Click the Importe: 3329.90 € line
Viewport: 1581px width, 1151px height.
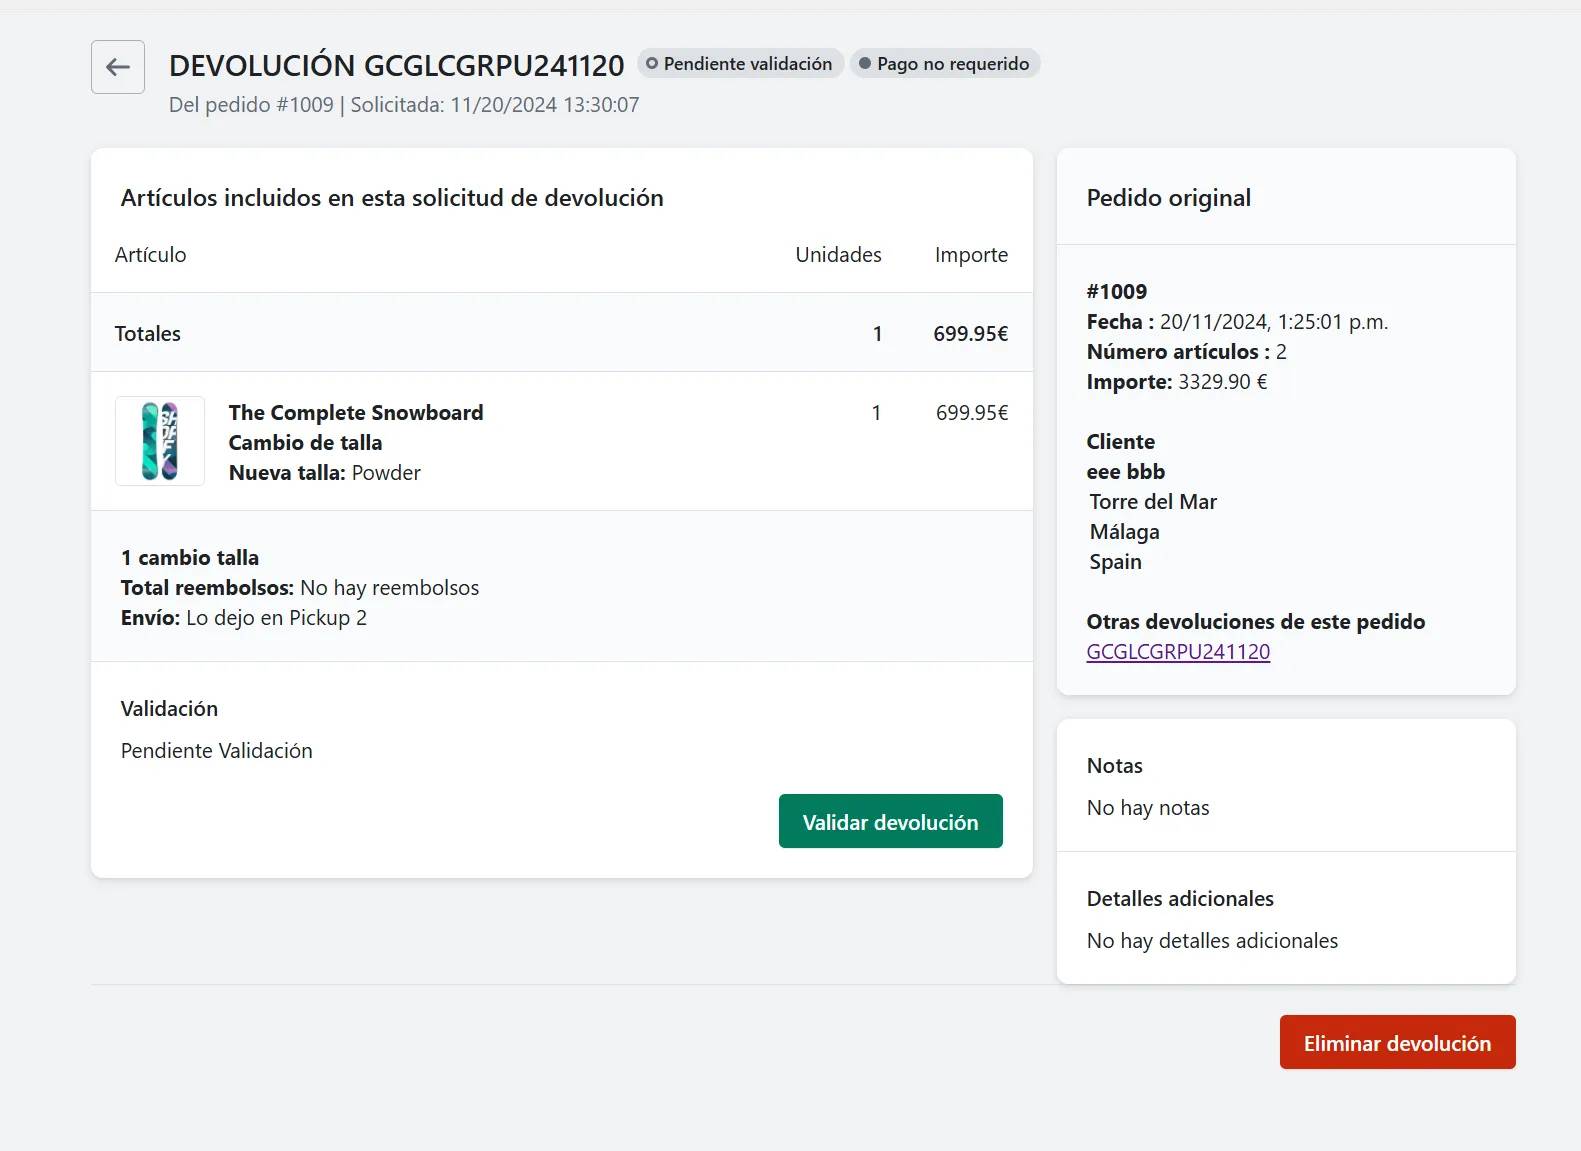click(1177, 382)
